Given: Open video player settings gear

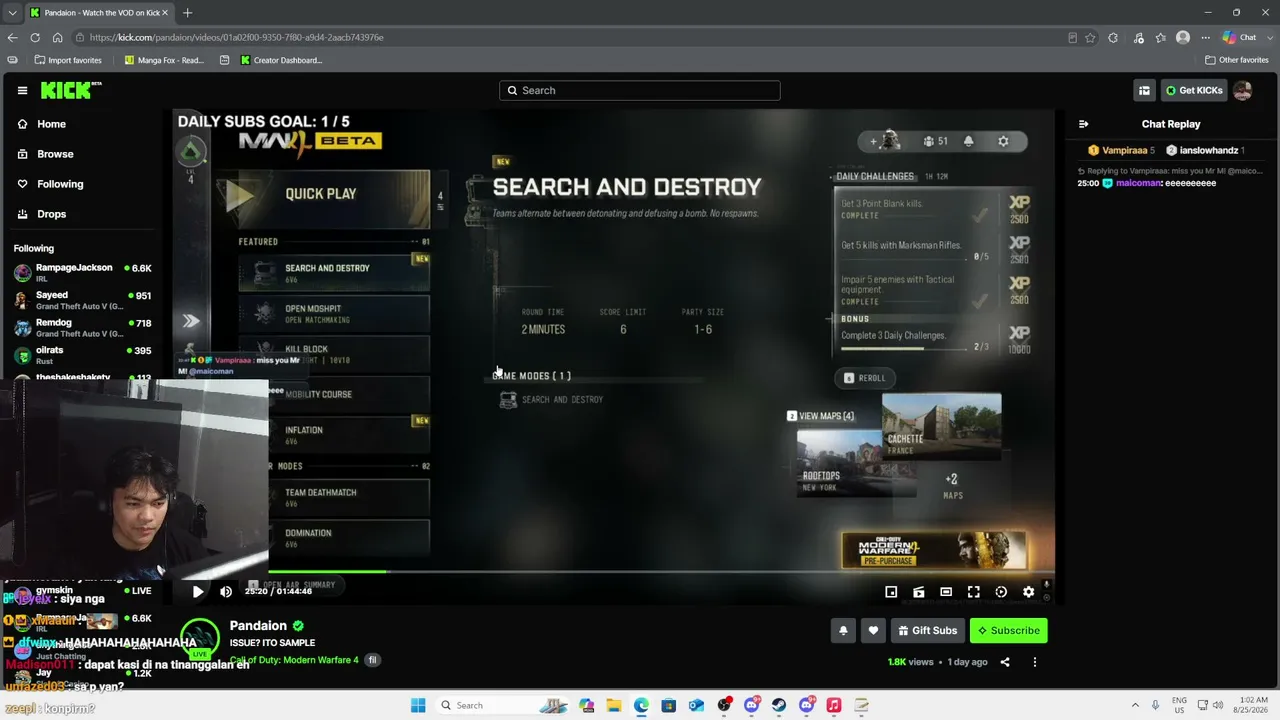Looking at the screenshot, I should pyautogui.click(x=1028, y=592).
